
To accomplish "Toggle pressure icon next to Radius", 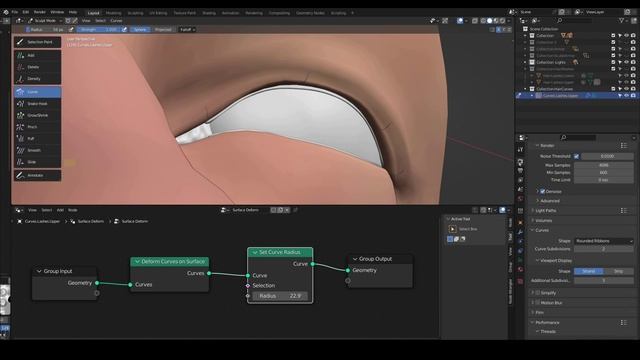I will (71, 29).
